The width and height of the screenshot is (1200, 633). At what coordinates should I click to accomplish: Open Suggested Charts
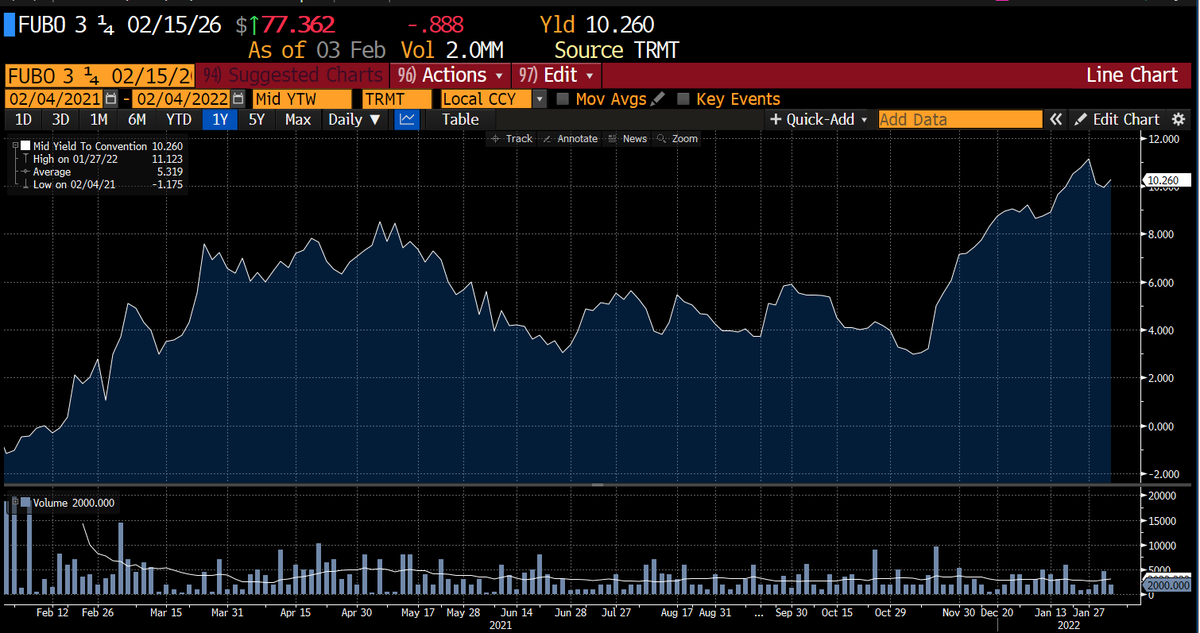click(x=293, y=75)
